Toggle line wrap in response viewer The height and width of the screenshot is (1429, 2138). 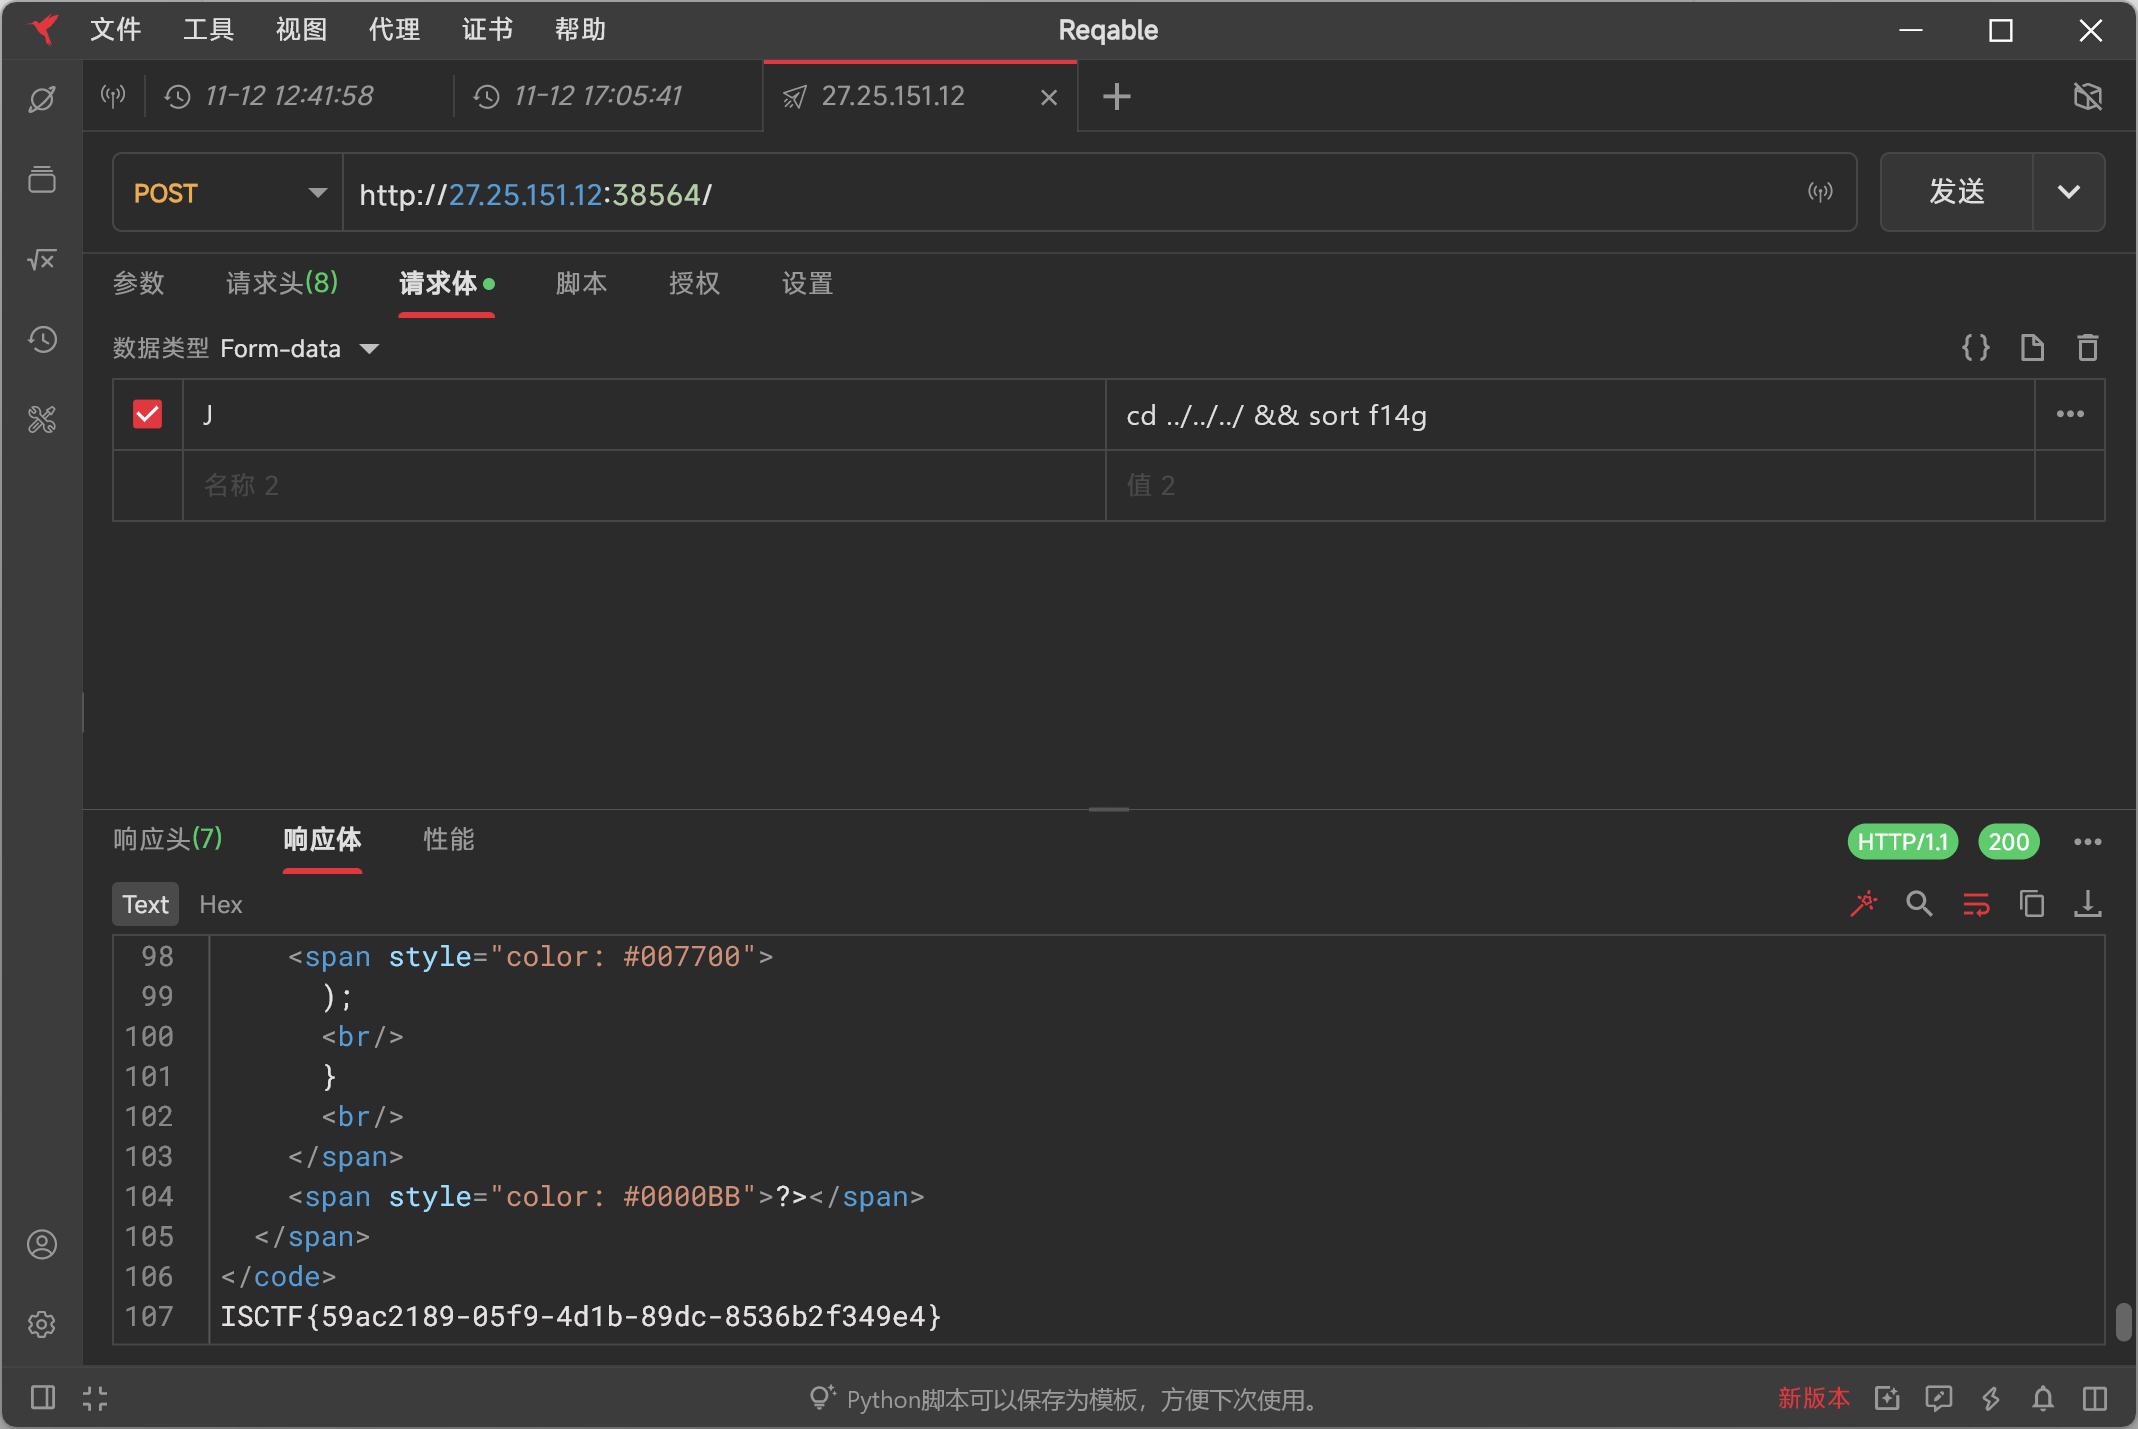(x=1975, y=904)
